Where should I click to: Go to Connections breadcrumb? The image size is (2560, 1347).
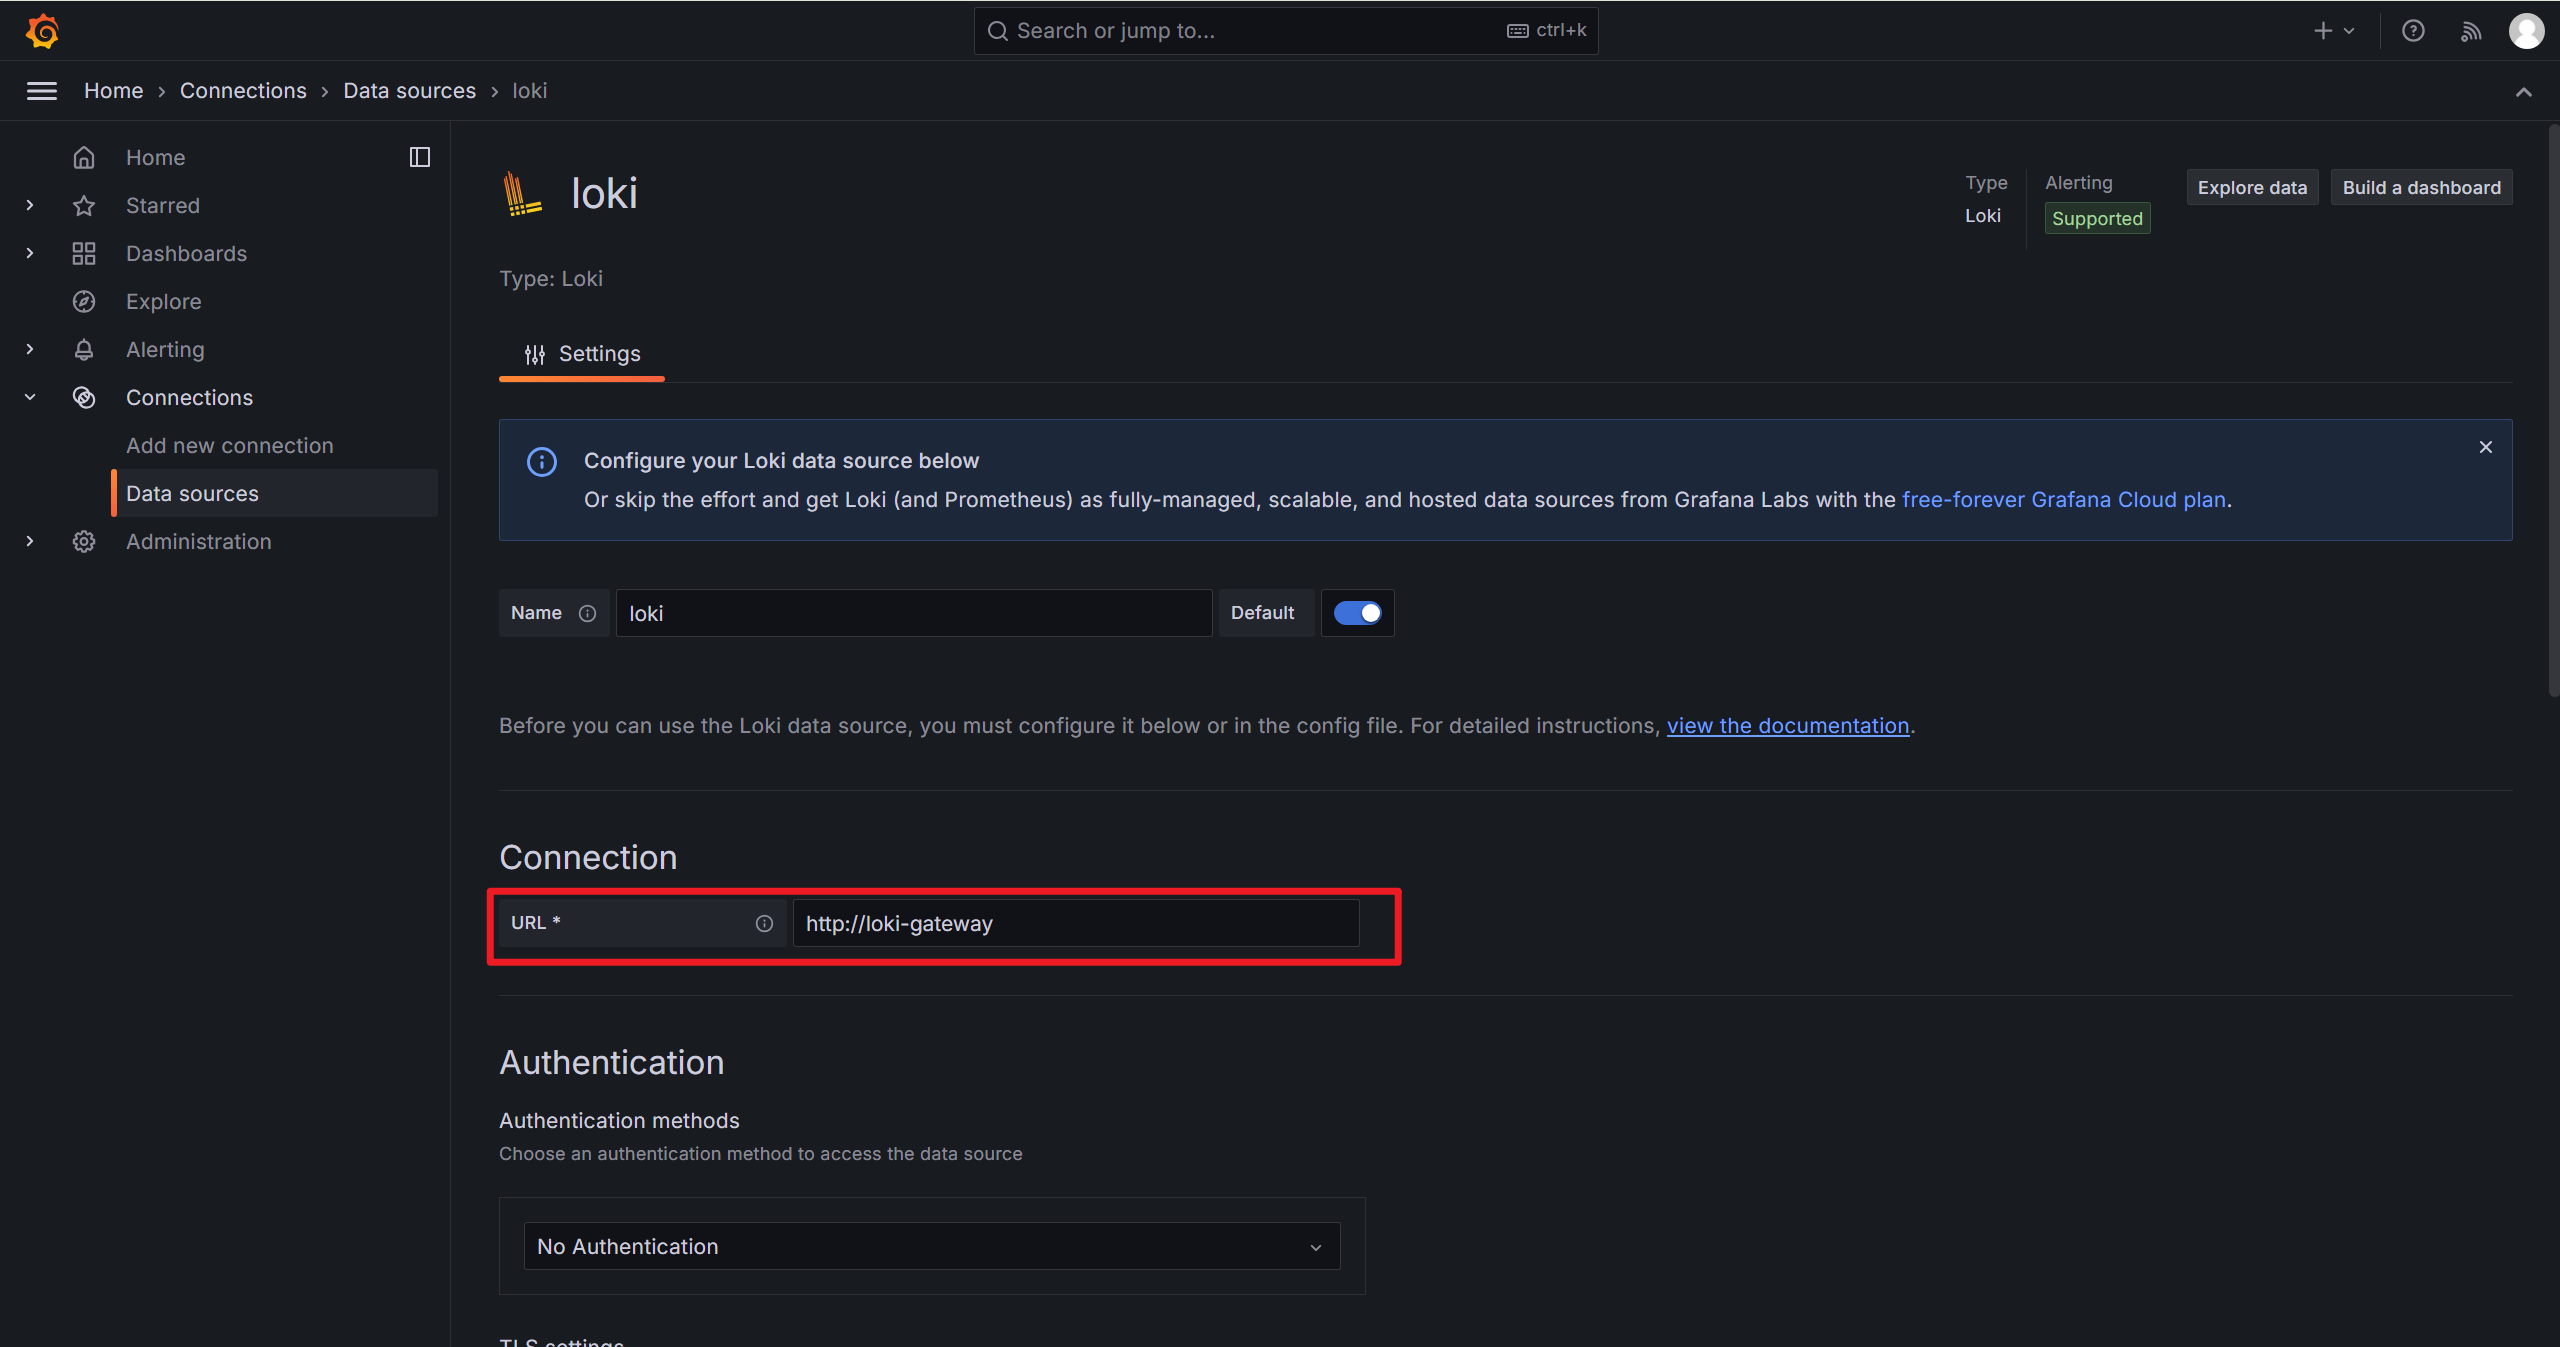243,91
